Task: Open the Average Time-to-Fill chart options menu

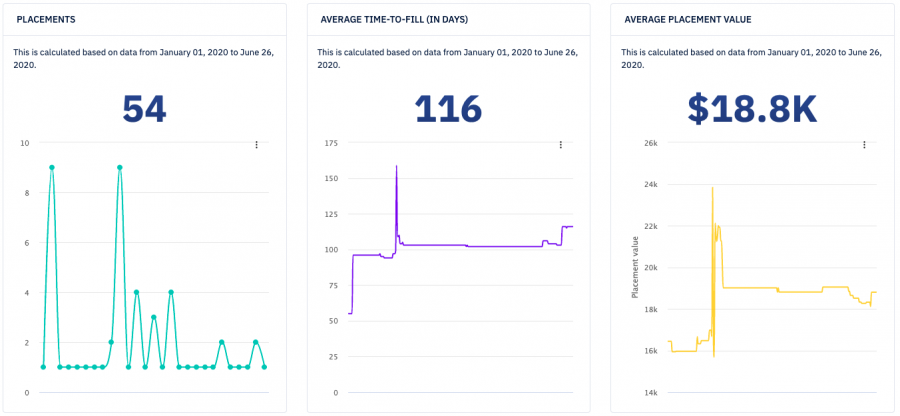Action: [x=560, y=145]
